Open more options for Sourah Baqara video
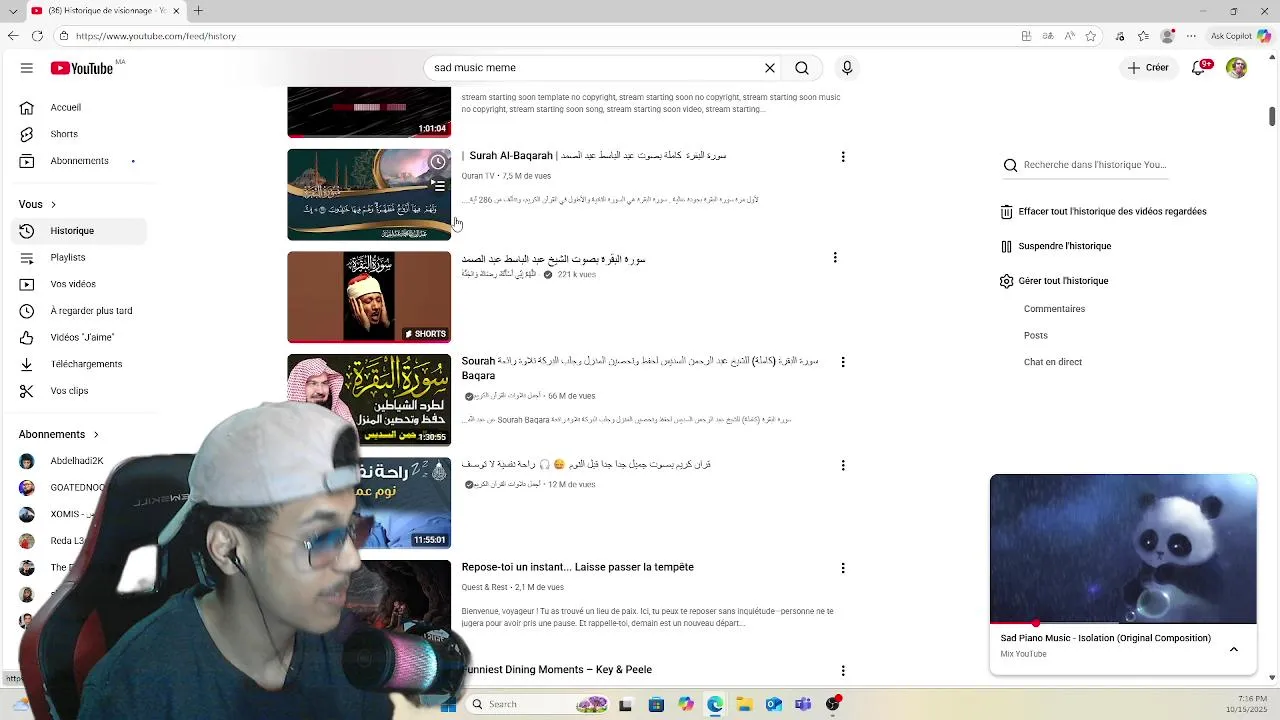The height and width of the screenshot is (720, 1280). [x=843, y=362]
